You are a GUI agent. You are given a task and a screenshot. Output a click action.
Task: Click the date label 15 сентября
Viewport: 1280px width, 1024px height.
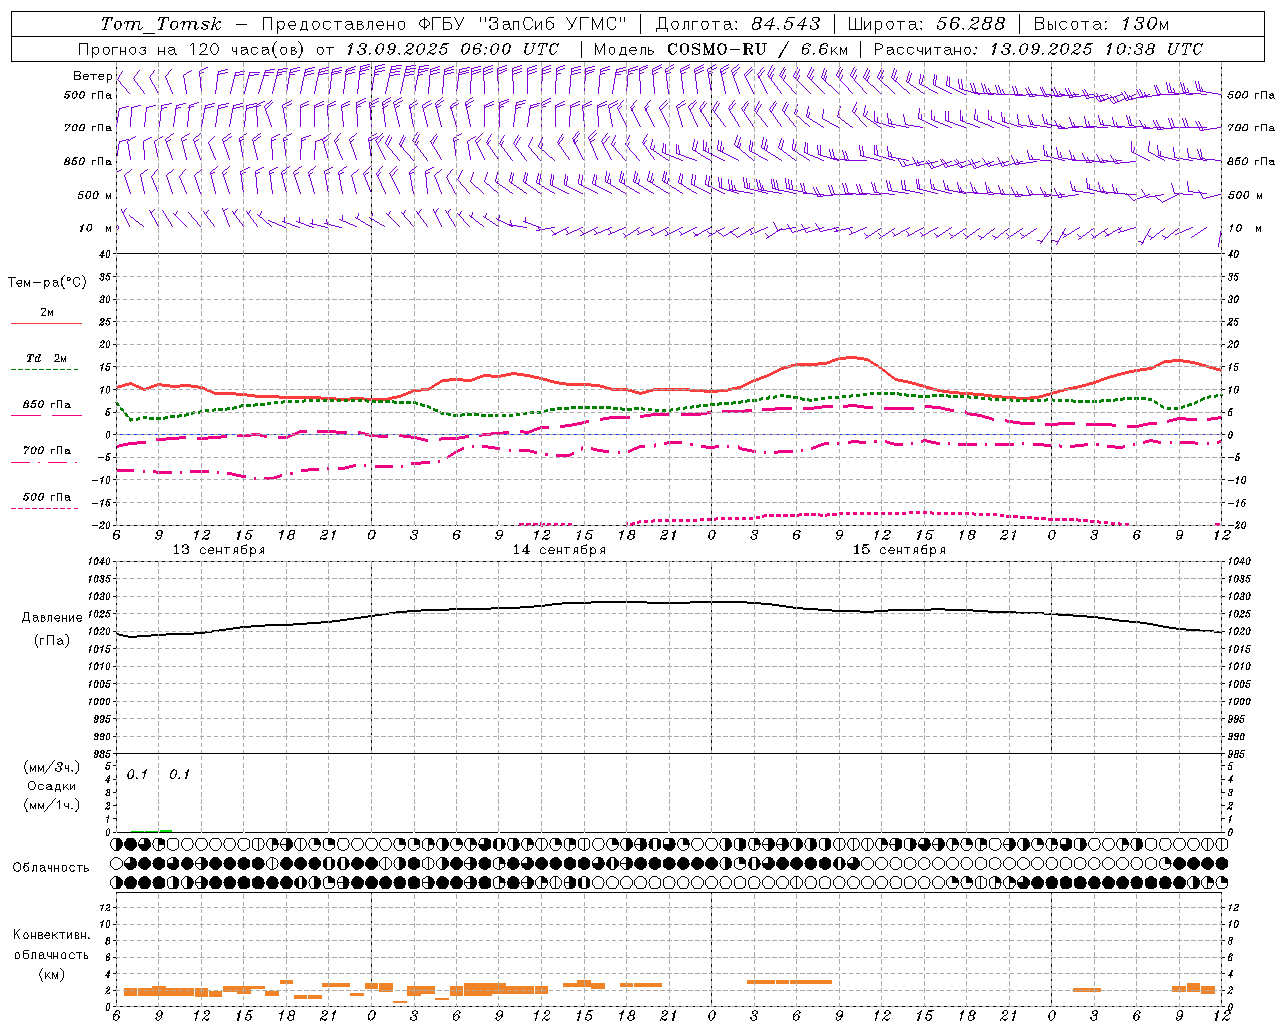point(899,550)
